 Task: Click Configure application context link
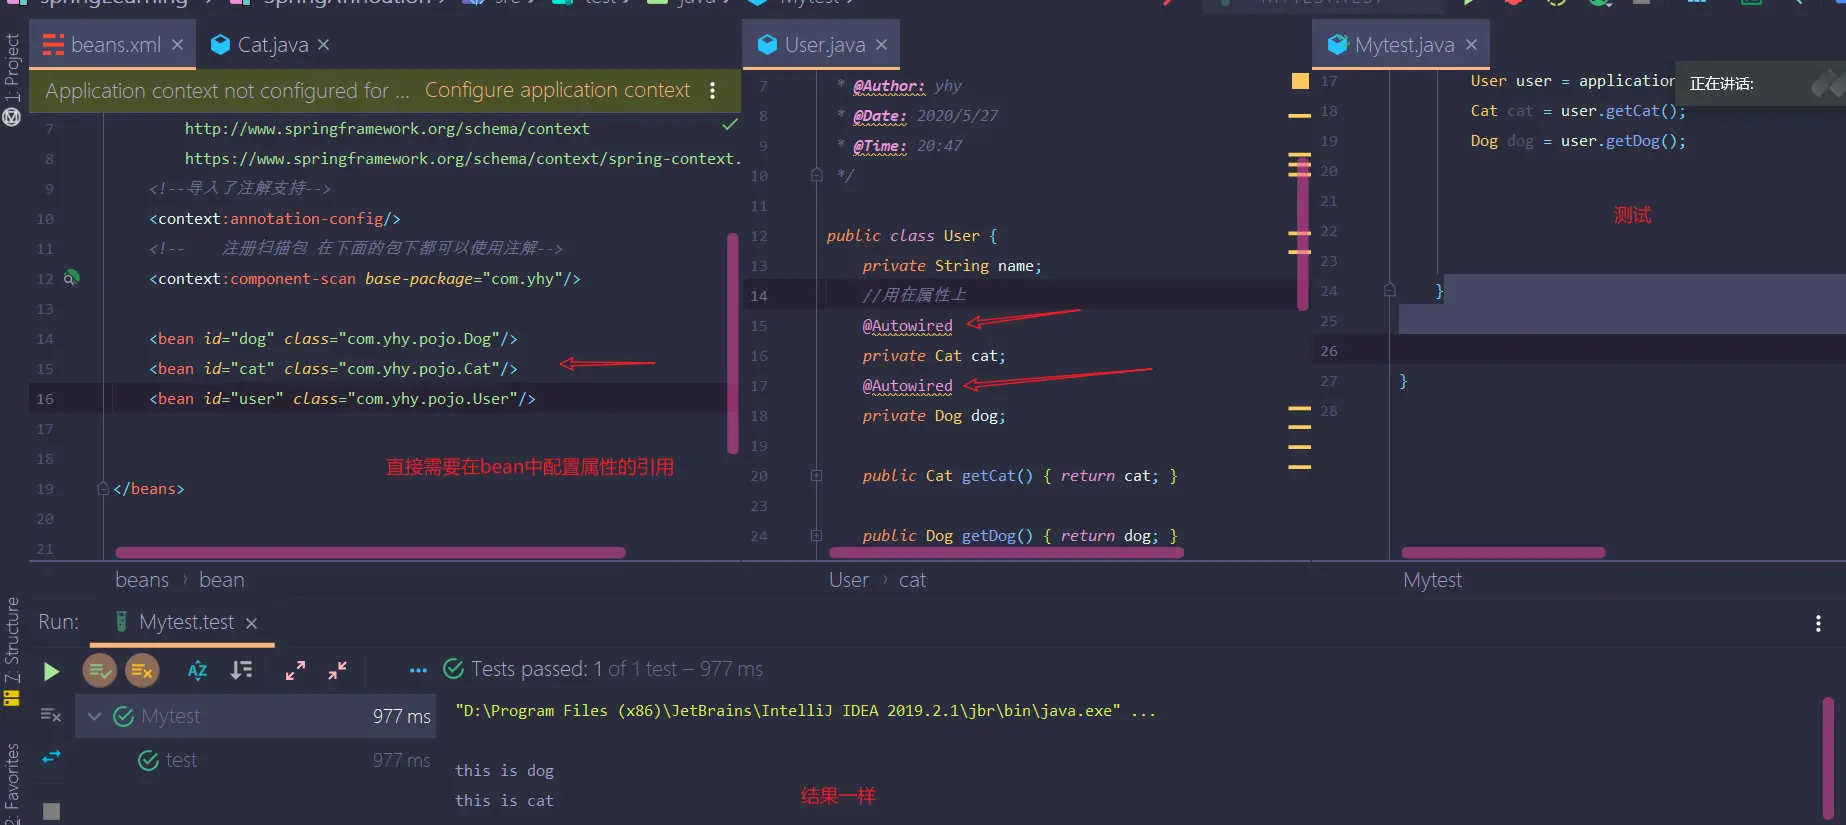[x=557, y=90]
